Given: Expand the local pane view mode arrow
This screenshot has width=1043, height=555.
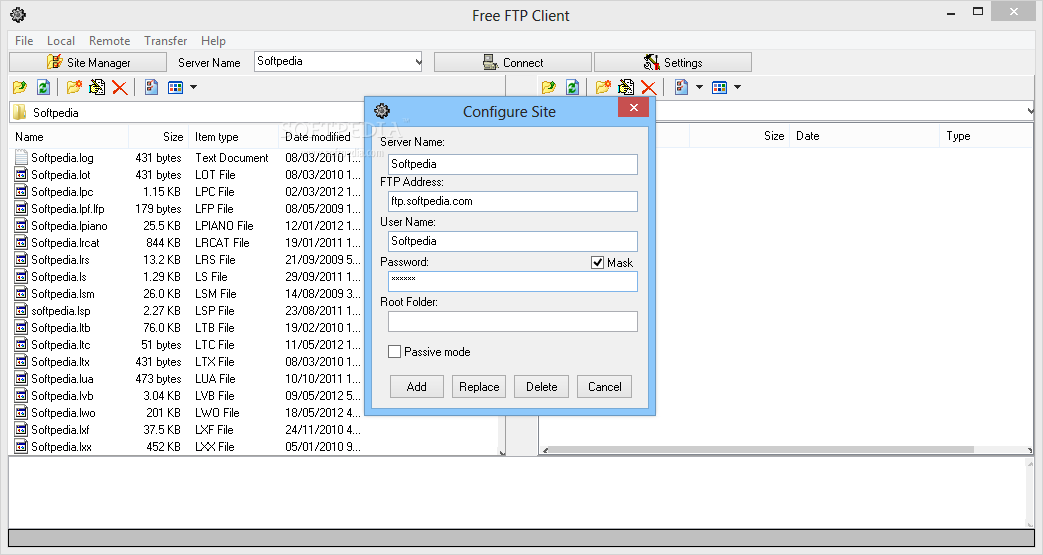Looking at the screenshot, I should tap(194, 87).
